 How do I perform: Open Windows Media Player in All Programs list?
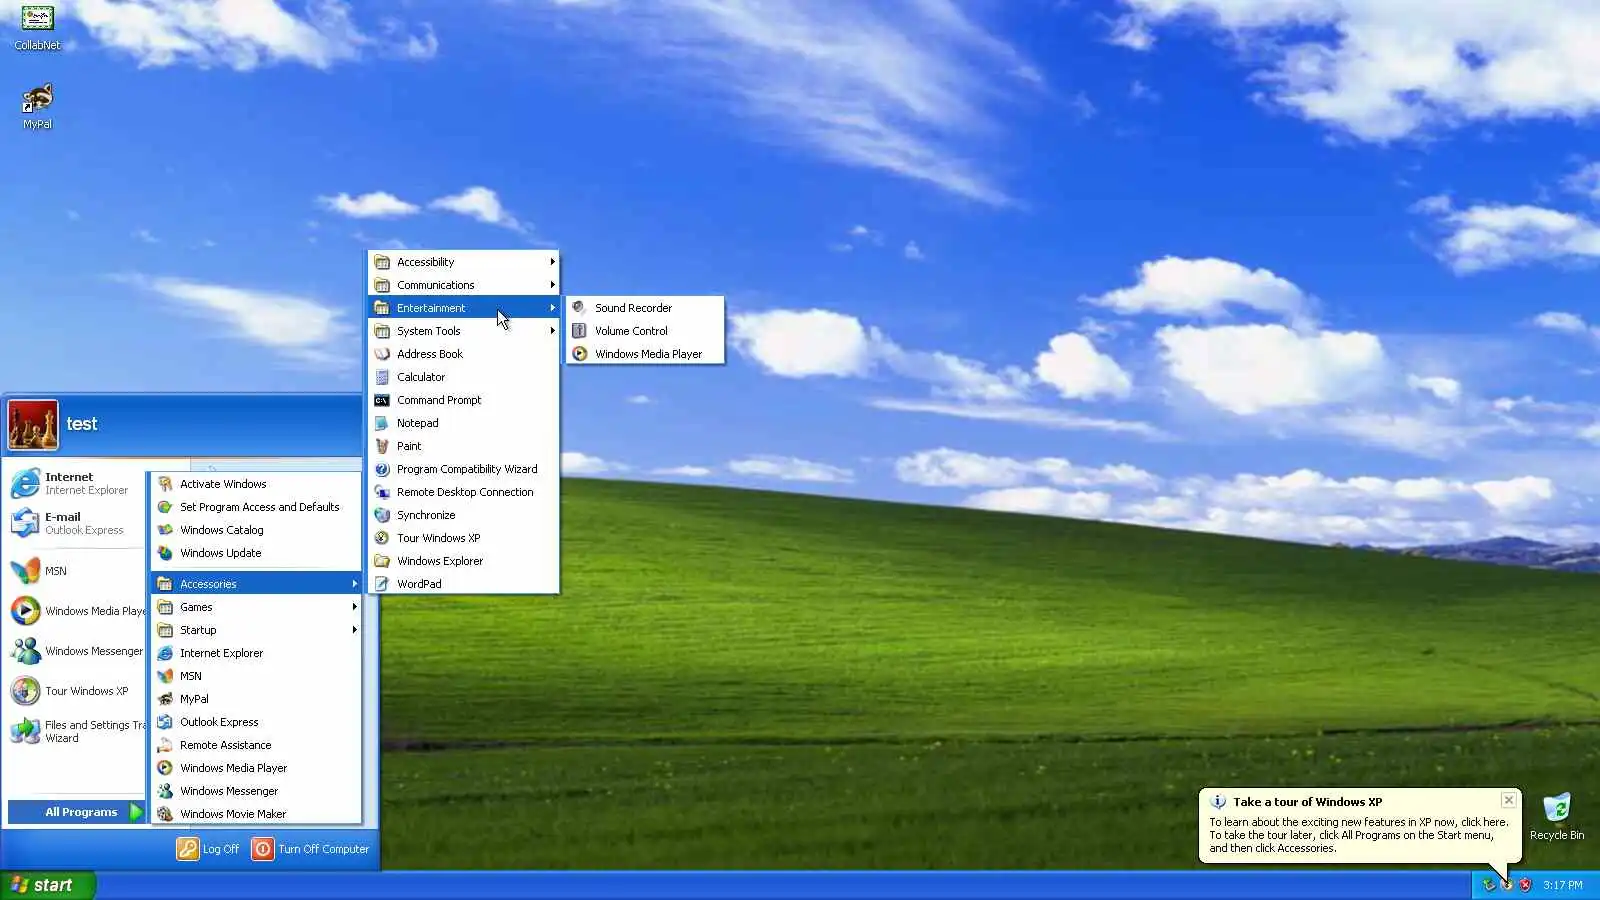pos(256,768)
